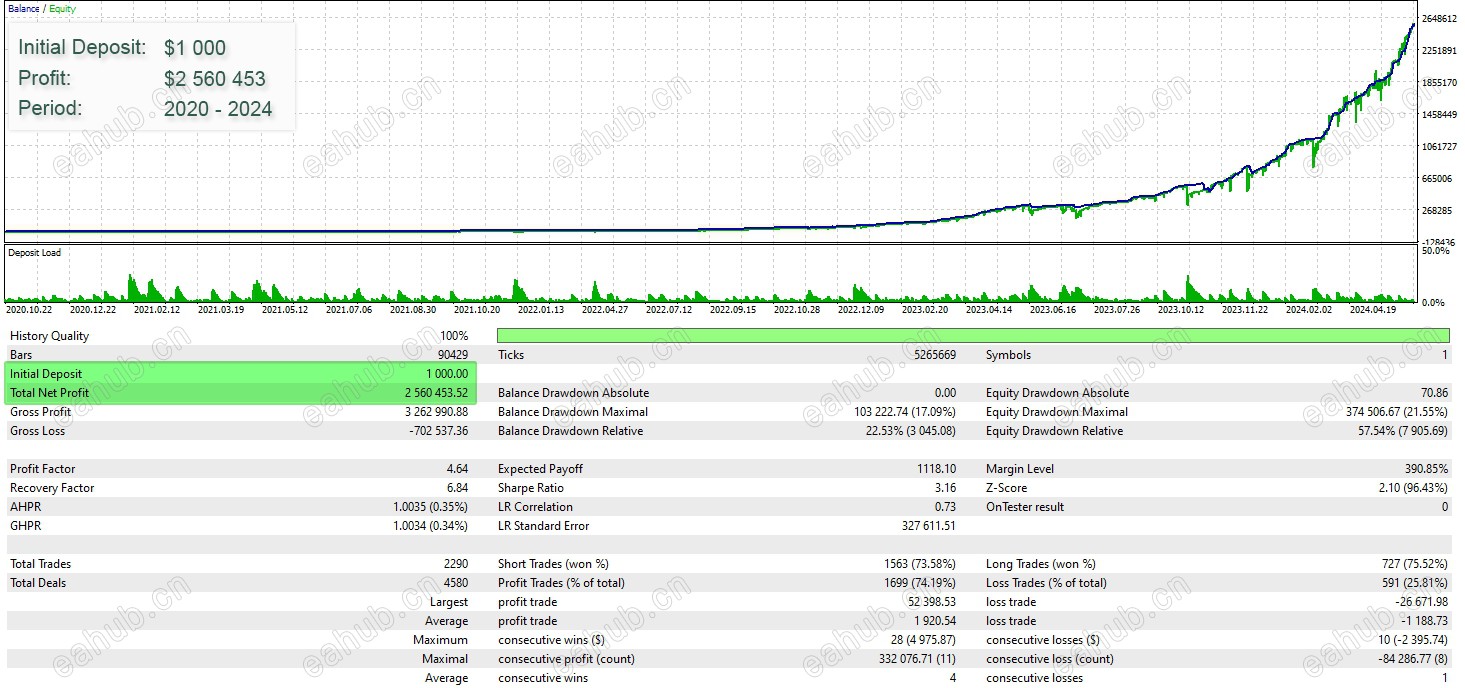Click the Gross Profit value 3 262 990.88
This screenshot has height=688, width=1465.
[x=436, y=412]
